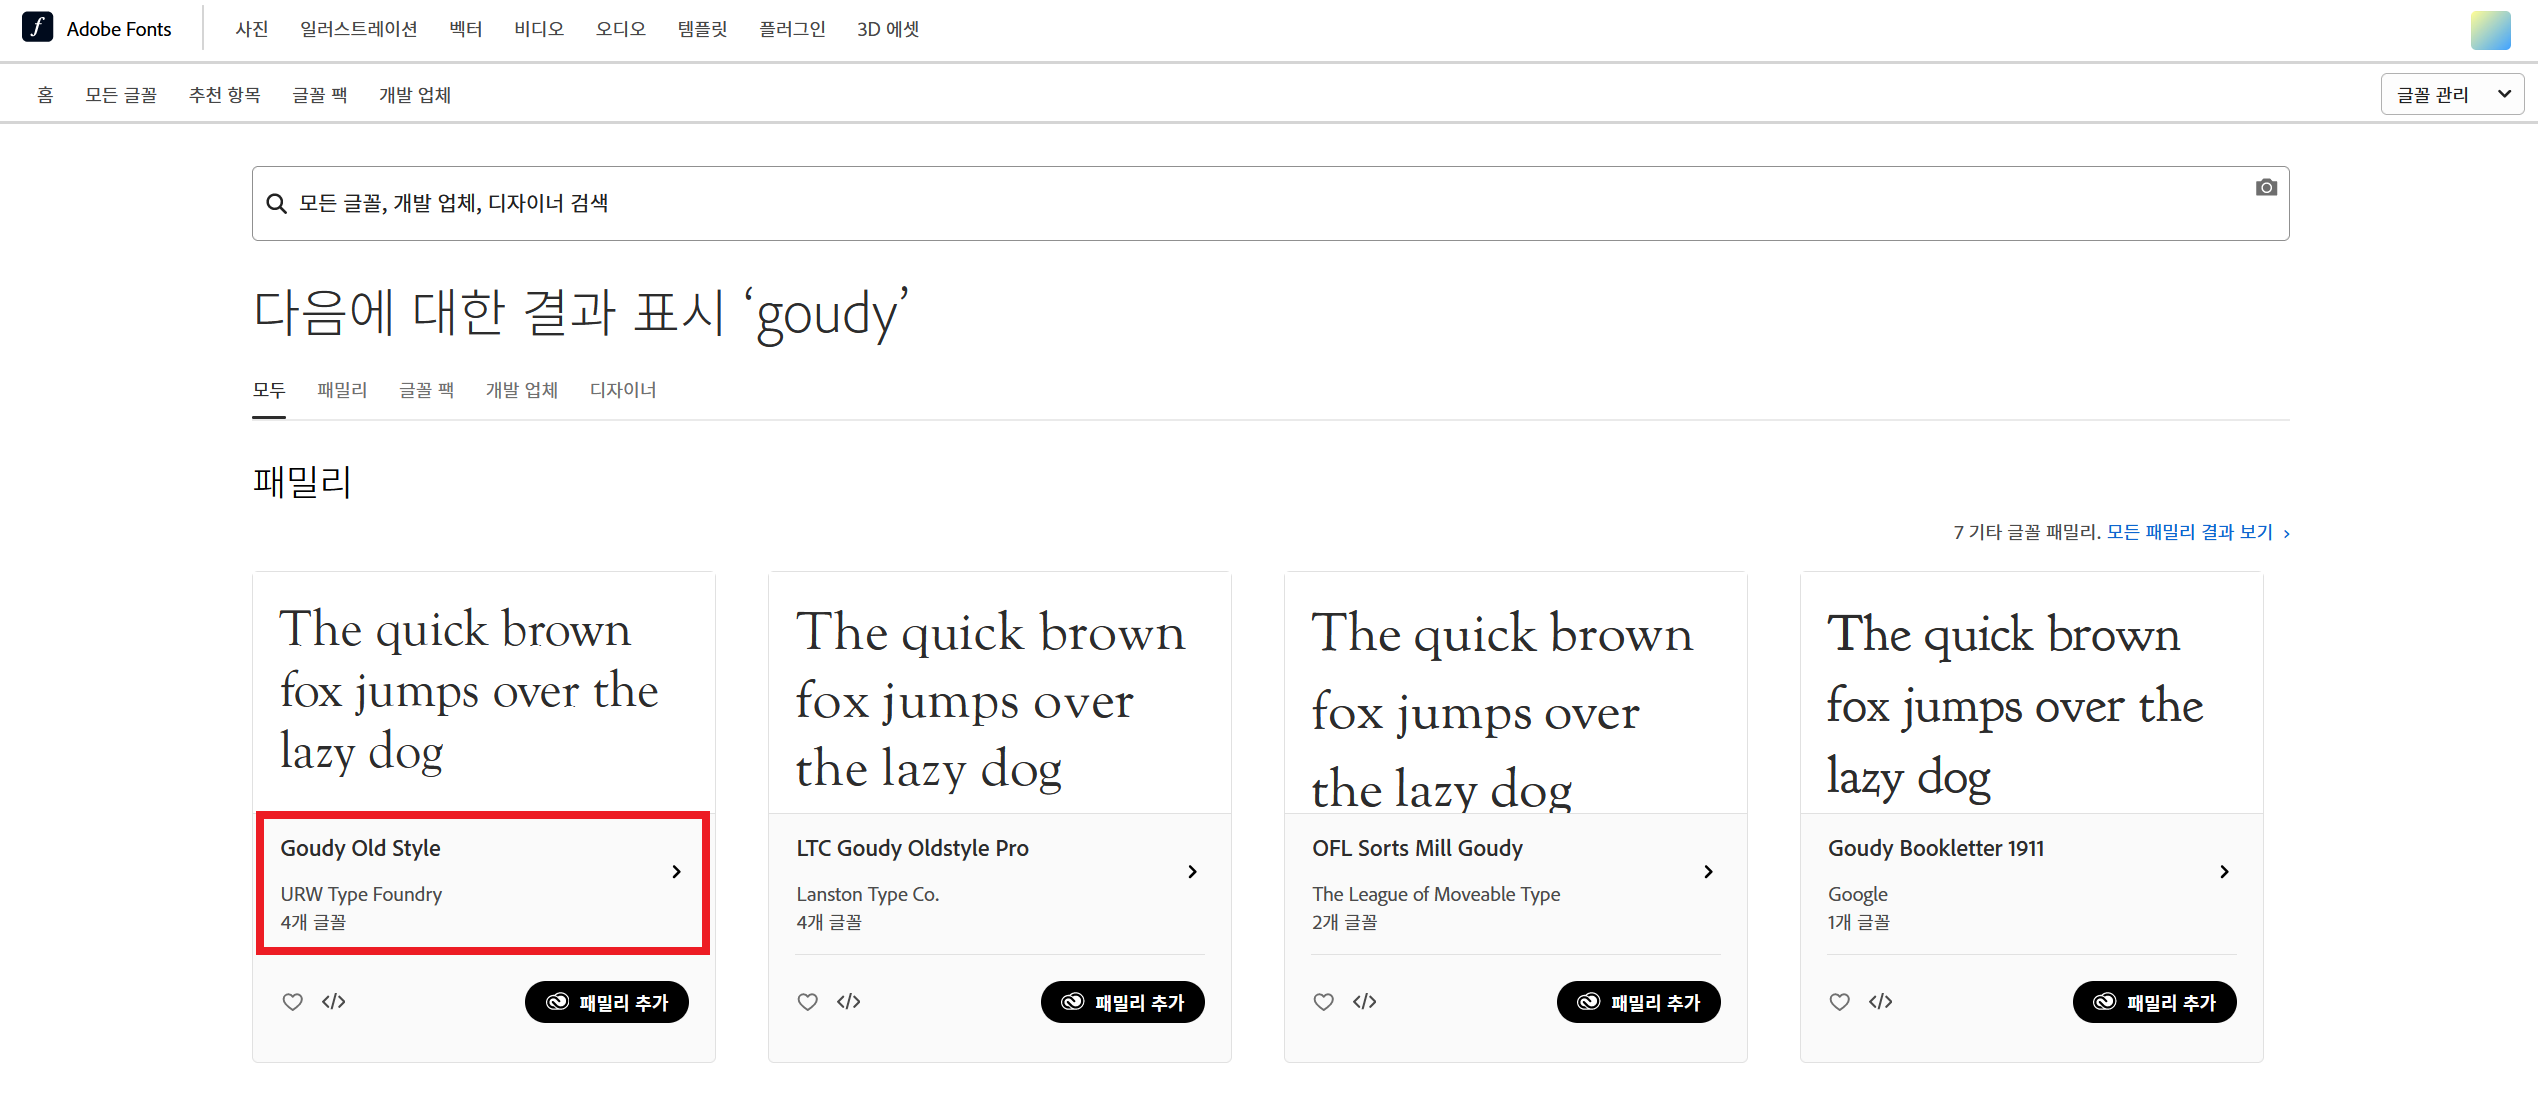Open 글꼴 팩 navigation item
This screenshot has height=1113, width=2538.
point(320,94)
